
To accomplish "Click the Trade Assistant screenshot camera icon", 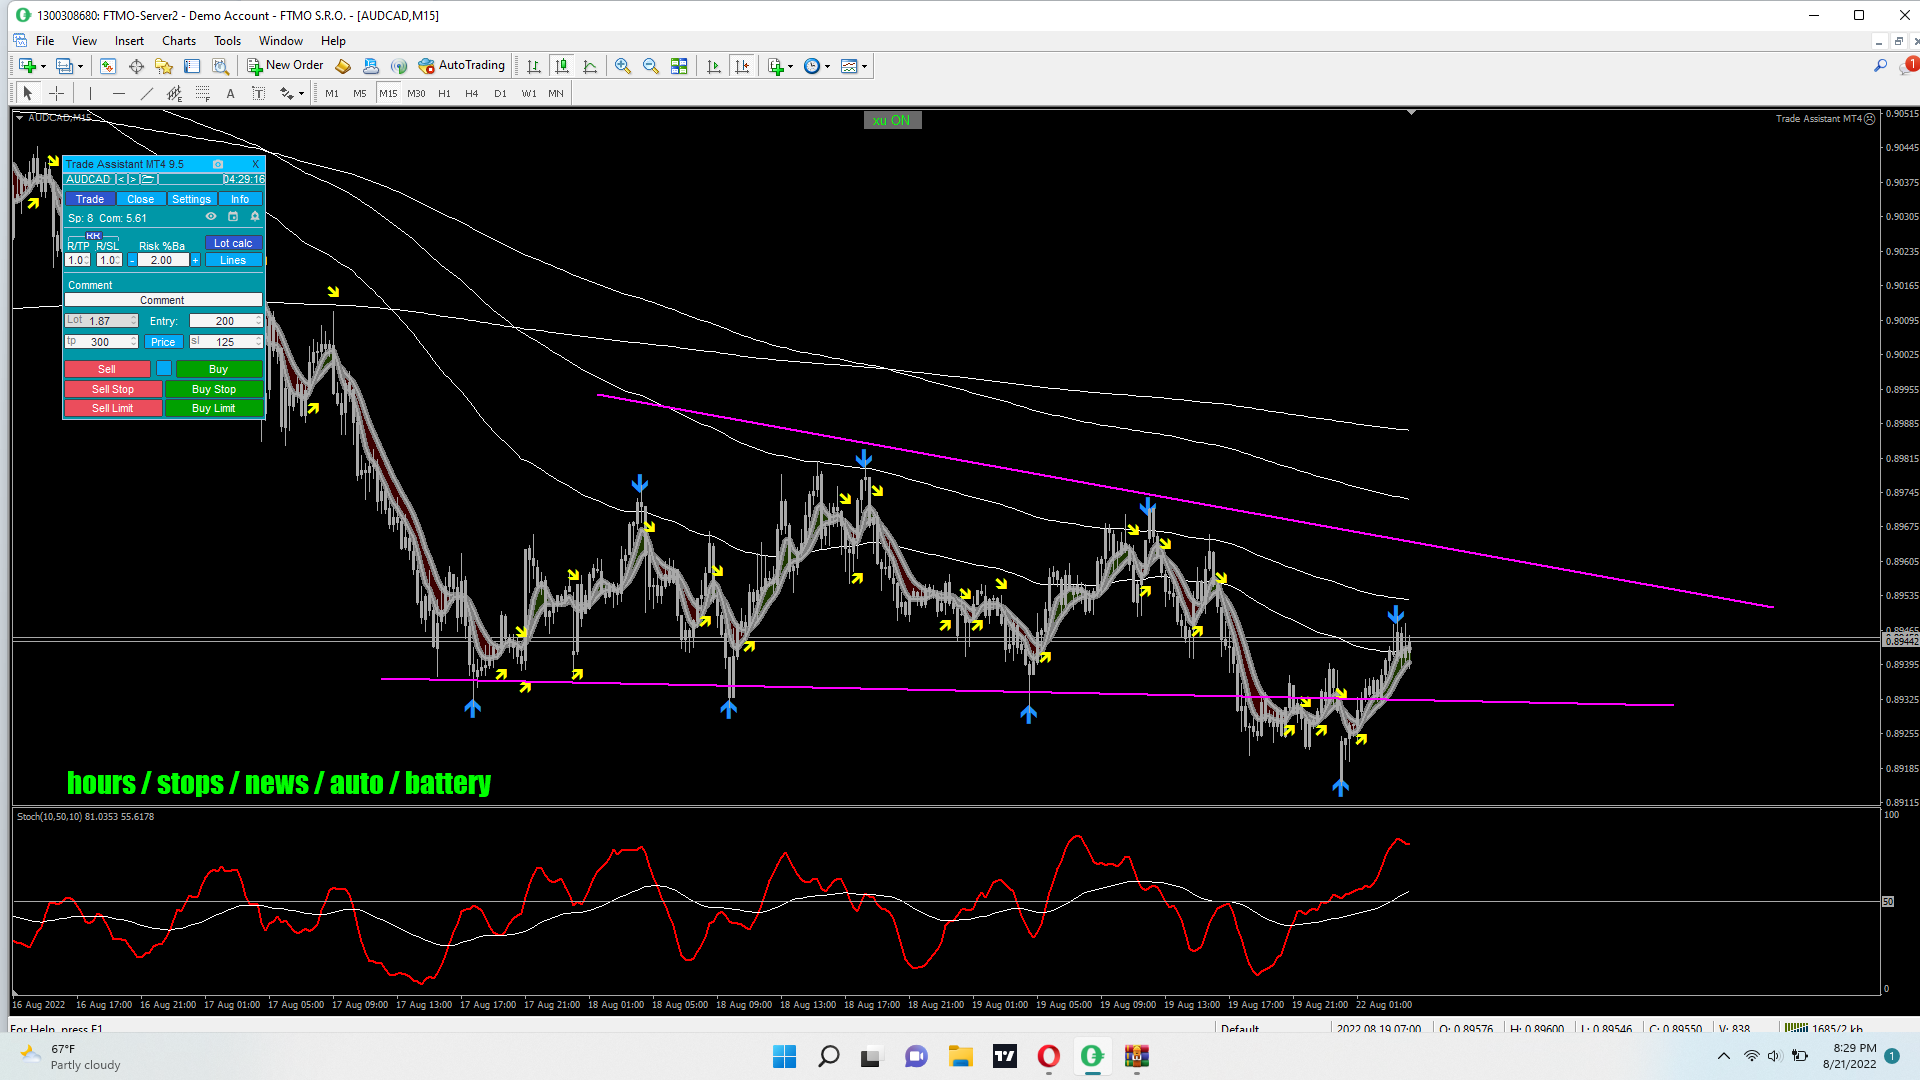I will (x=218, y=164).
